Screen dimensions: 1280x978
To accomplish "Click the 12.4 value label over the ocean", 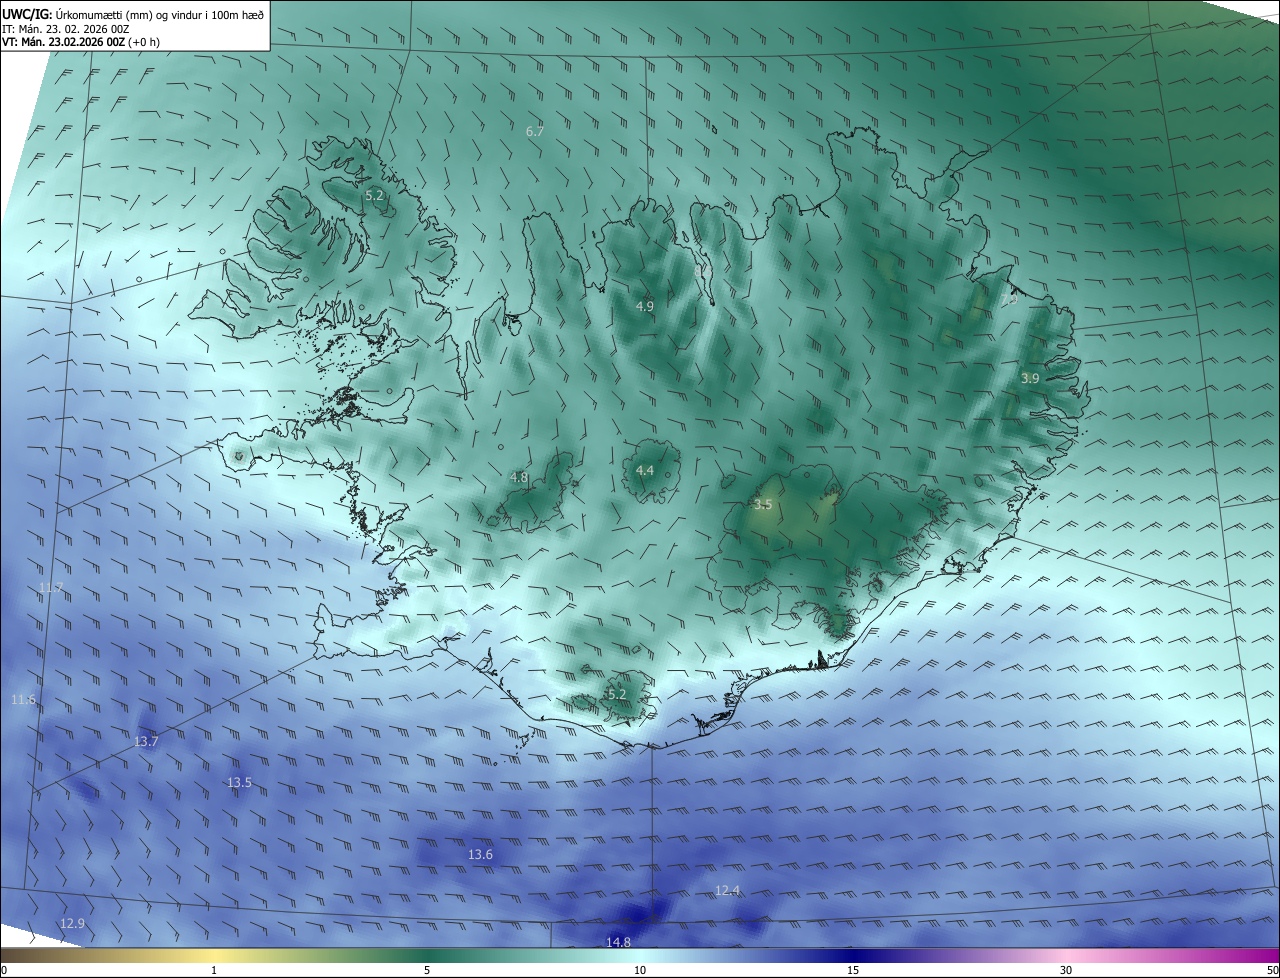I will tap(727, 891).
